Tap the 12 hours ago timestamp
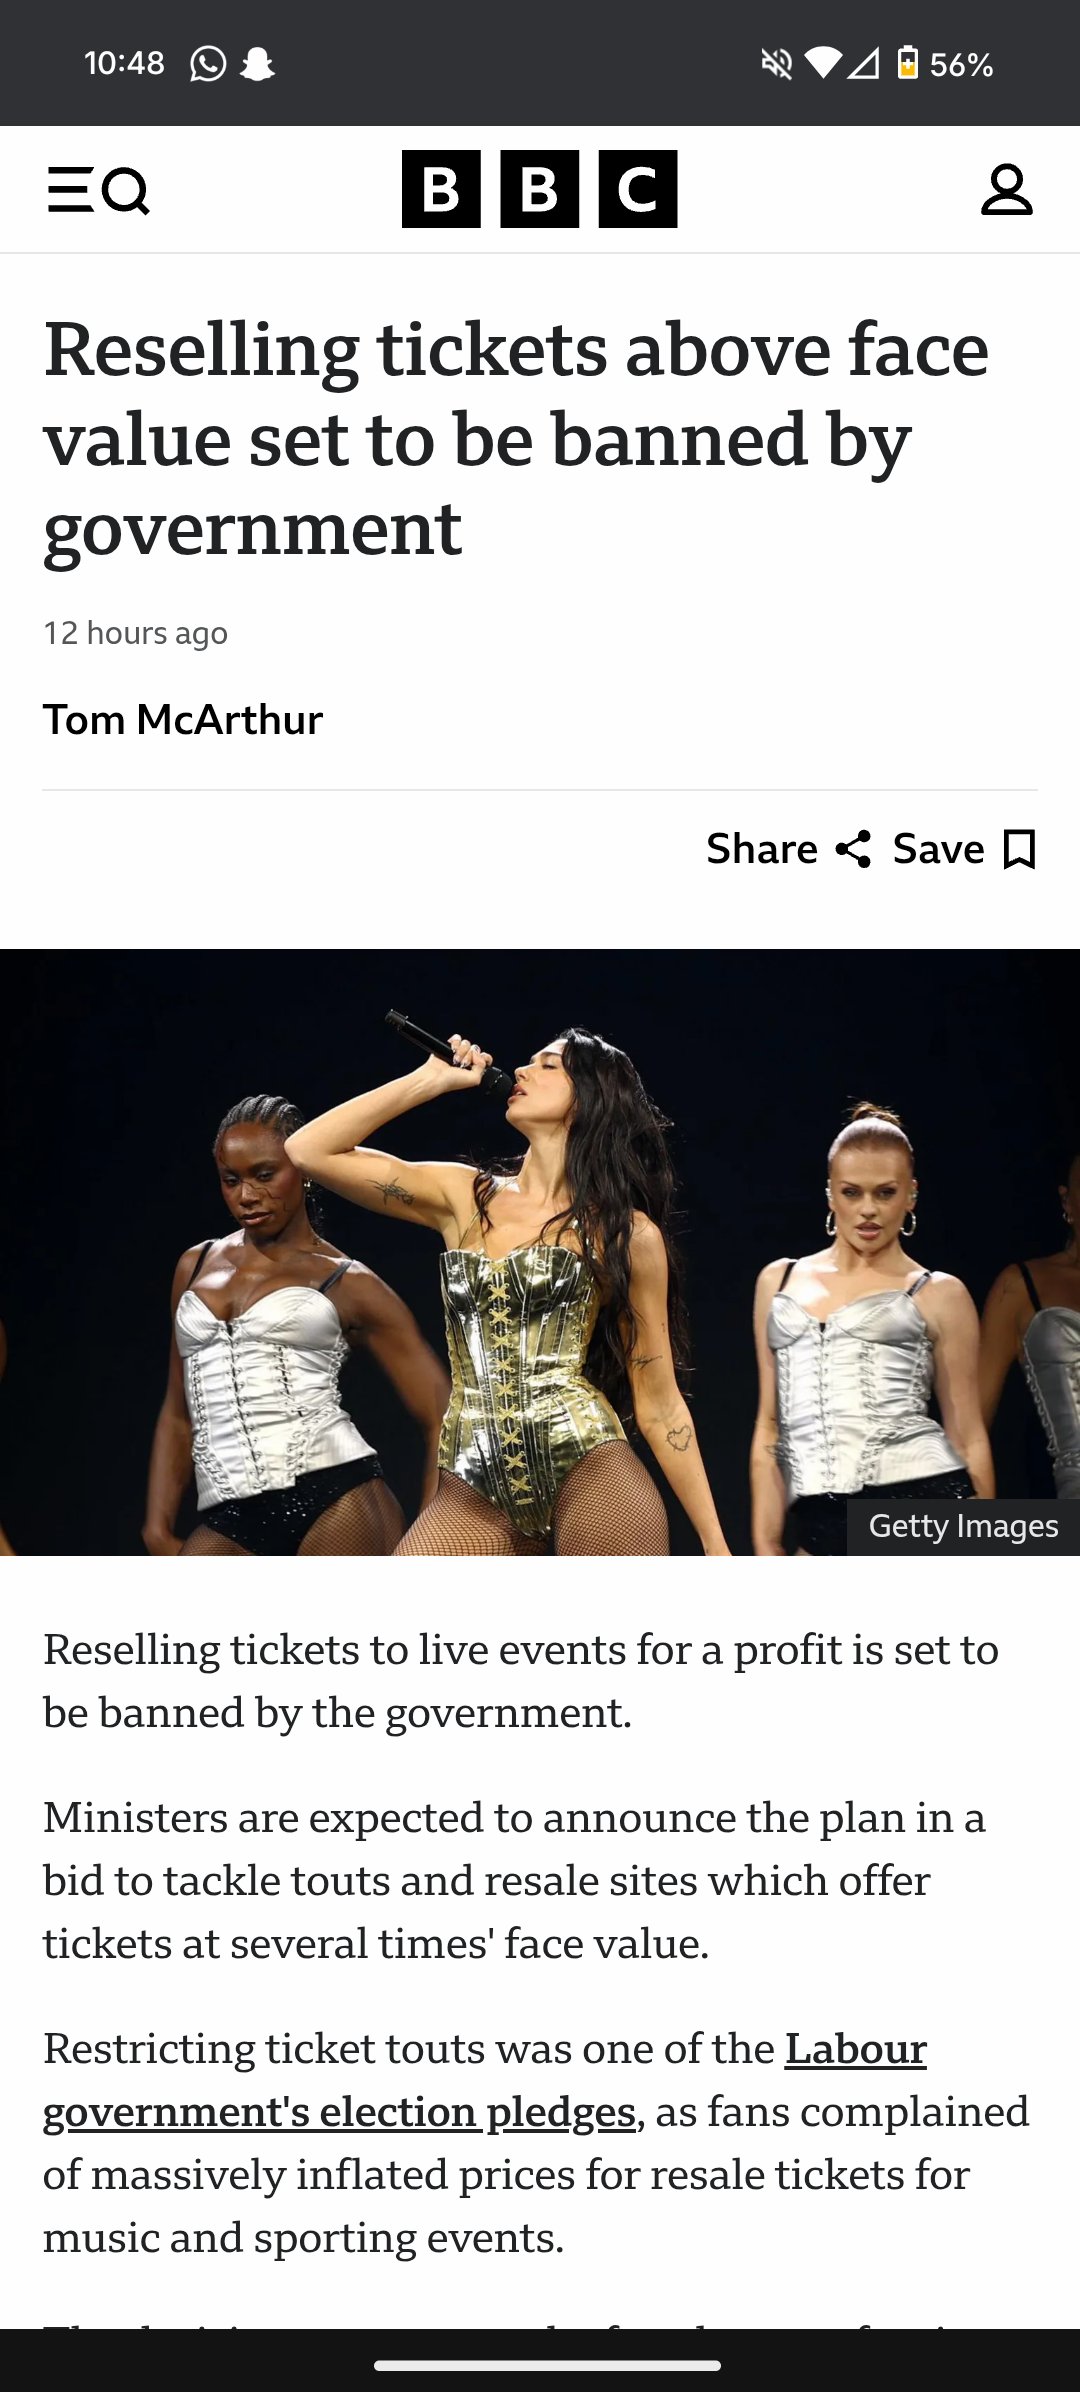1080x2392 pixels. 136,633
